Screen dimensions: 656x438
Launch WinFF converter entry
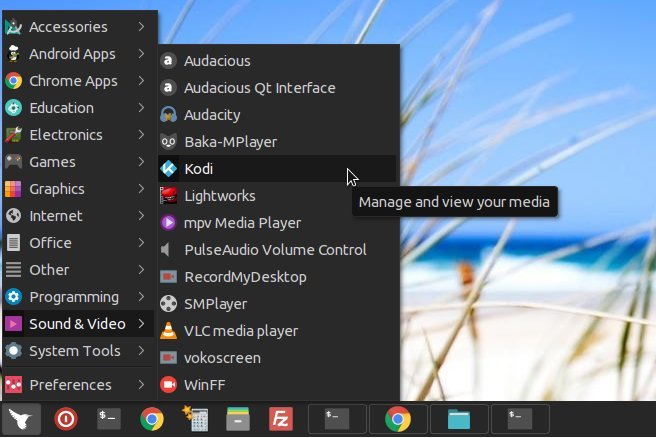point(277,384)
